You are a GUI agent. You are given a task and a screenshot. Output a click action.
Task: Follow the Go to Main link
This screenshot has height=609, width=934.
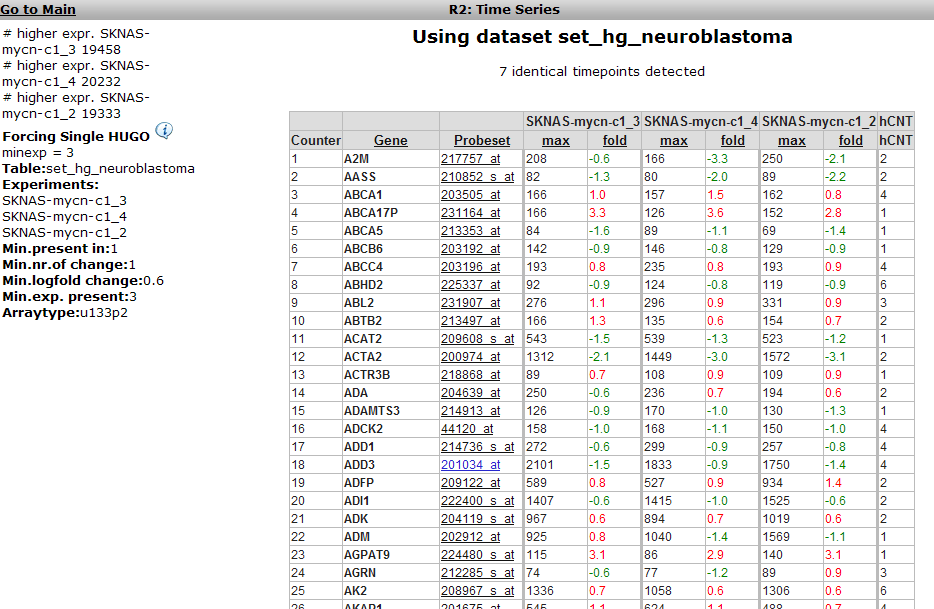coord(38,8)
